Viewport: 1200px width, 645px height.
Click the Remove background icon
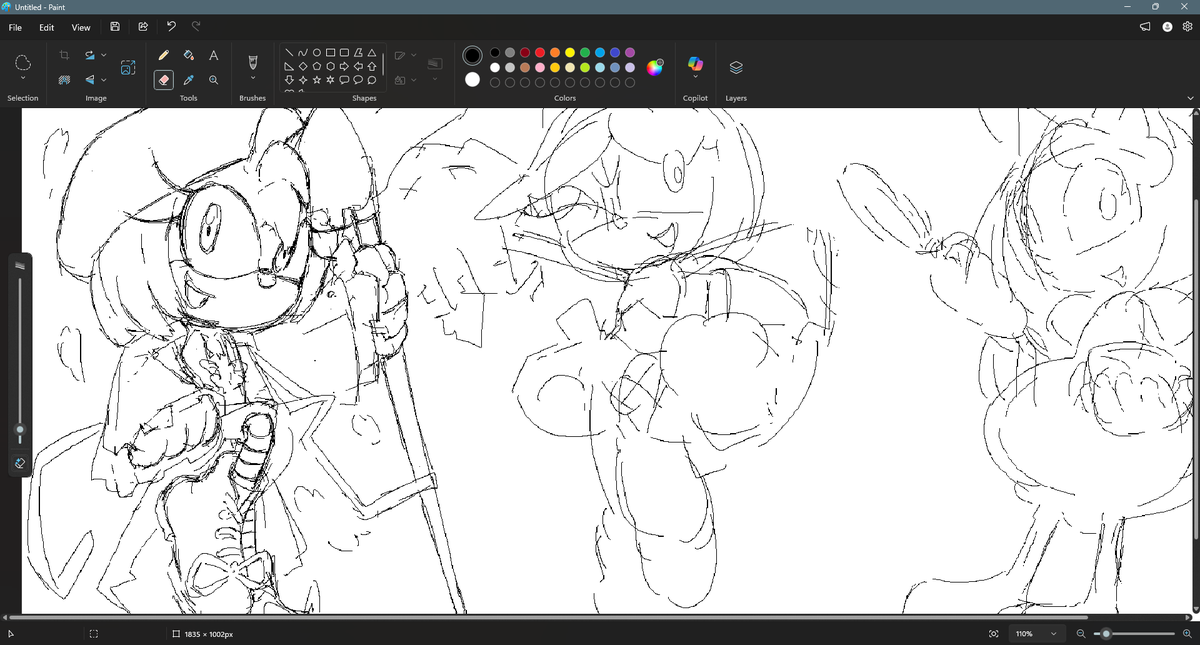(x=65, y=80)
